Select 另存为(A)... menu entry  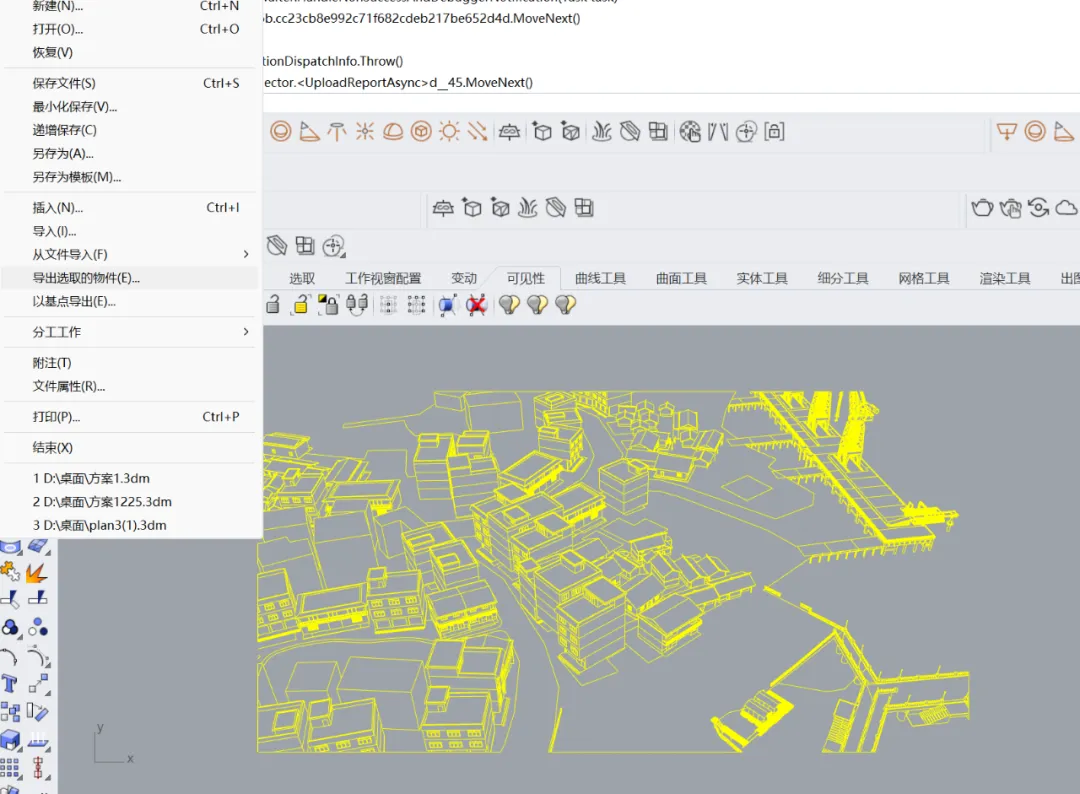(x=63, y=153)
